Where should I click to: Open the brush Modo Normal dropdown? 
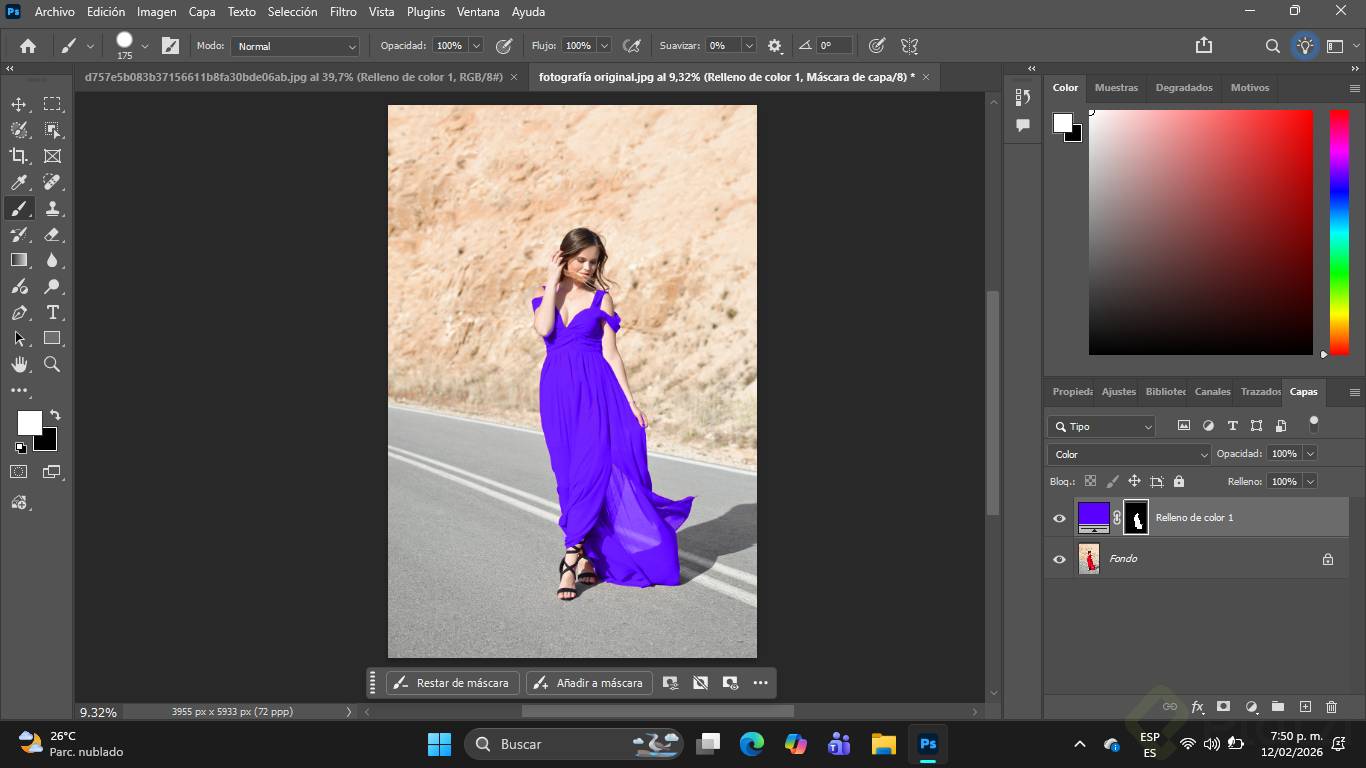(295, 46)
